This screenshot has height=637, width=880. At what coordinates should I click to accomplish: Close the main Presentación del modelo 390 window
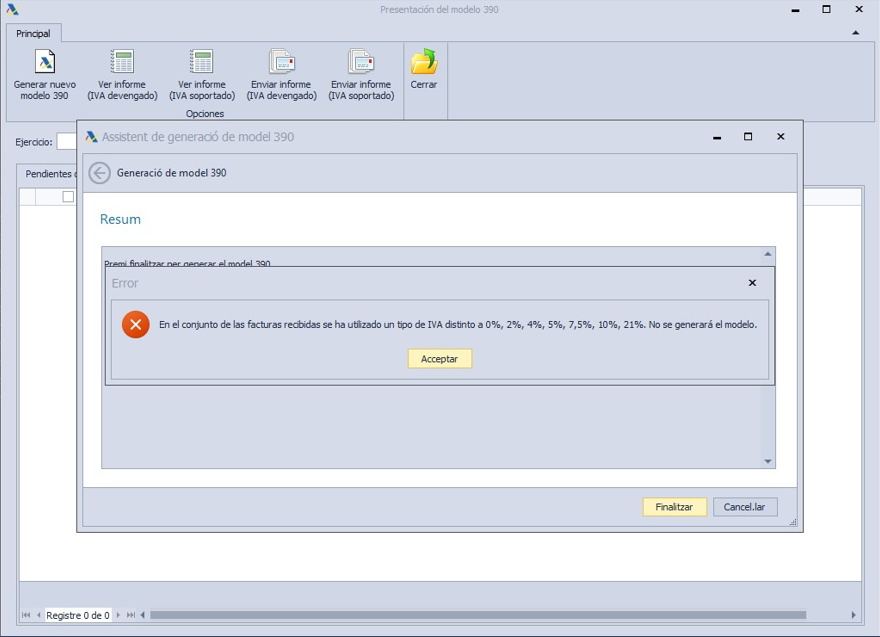859,9
